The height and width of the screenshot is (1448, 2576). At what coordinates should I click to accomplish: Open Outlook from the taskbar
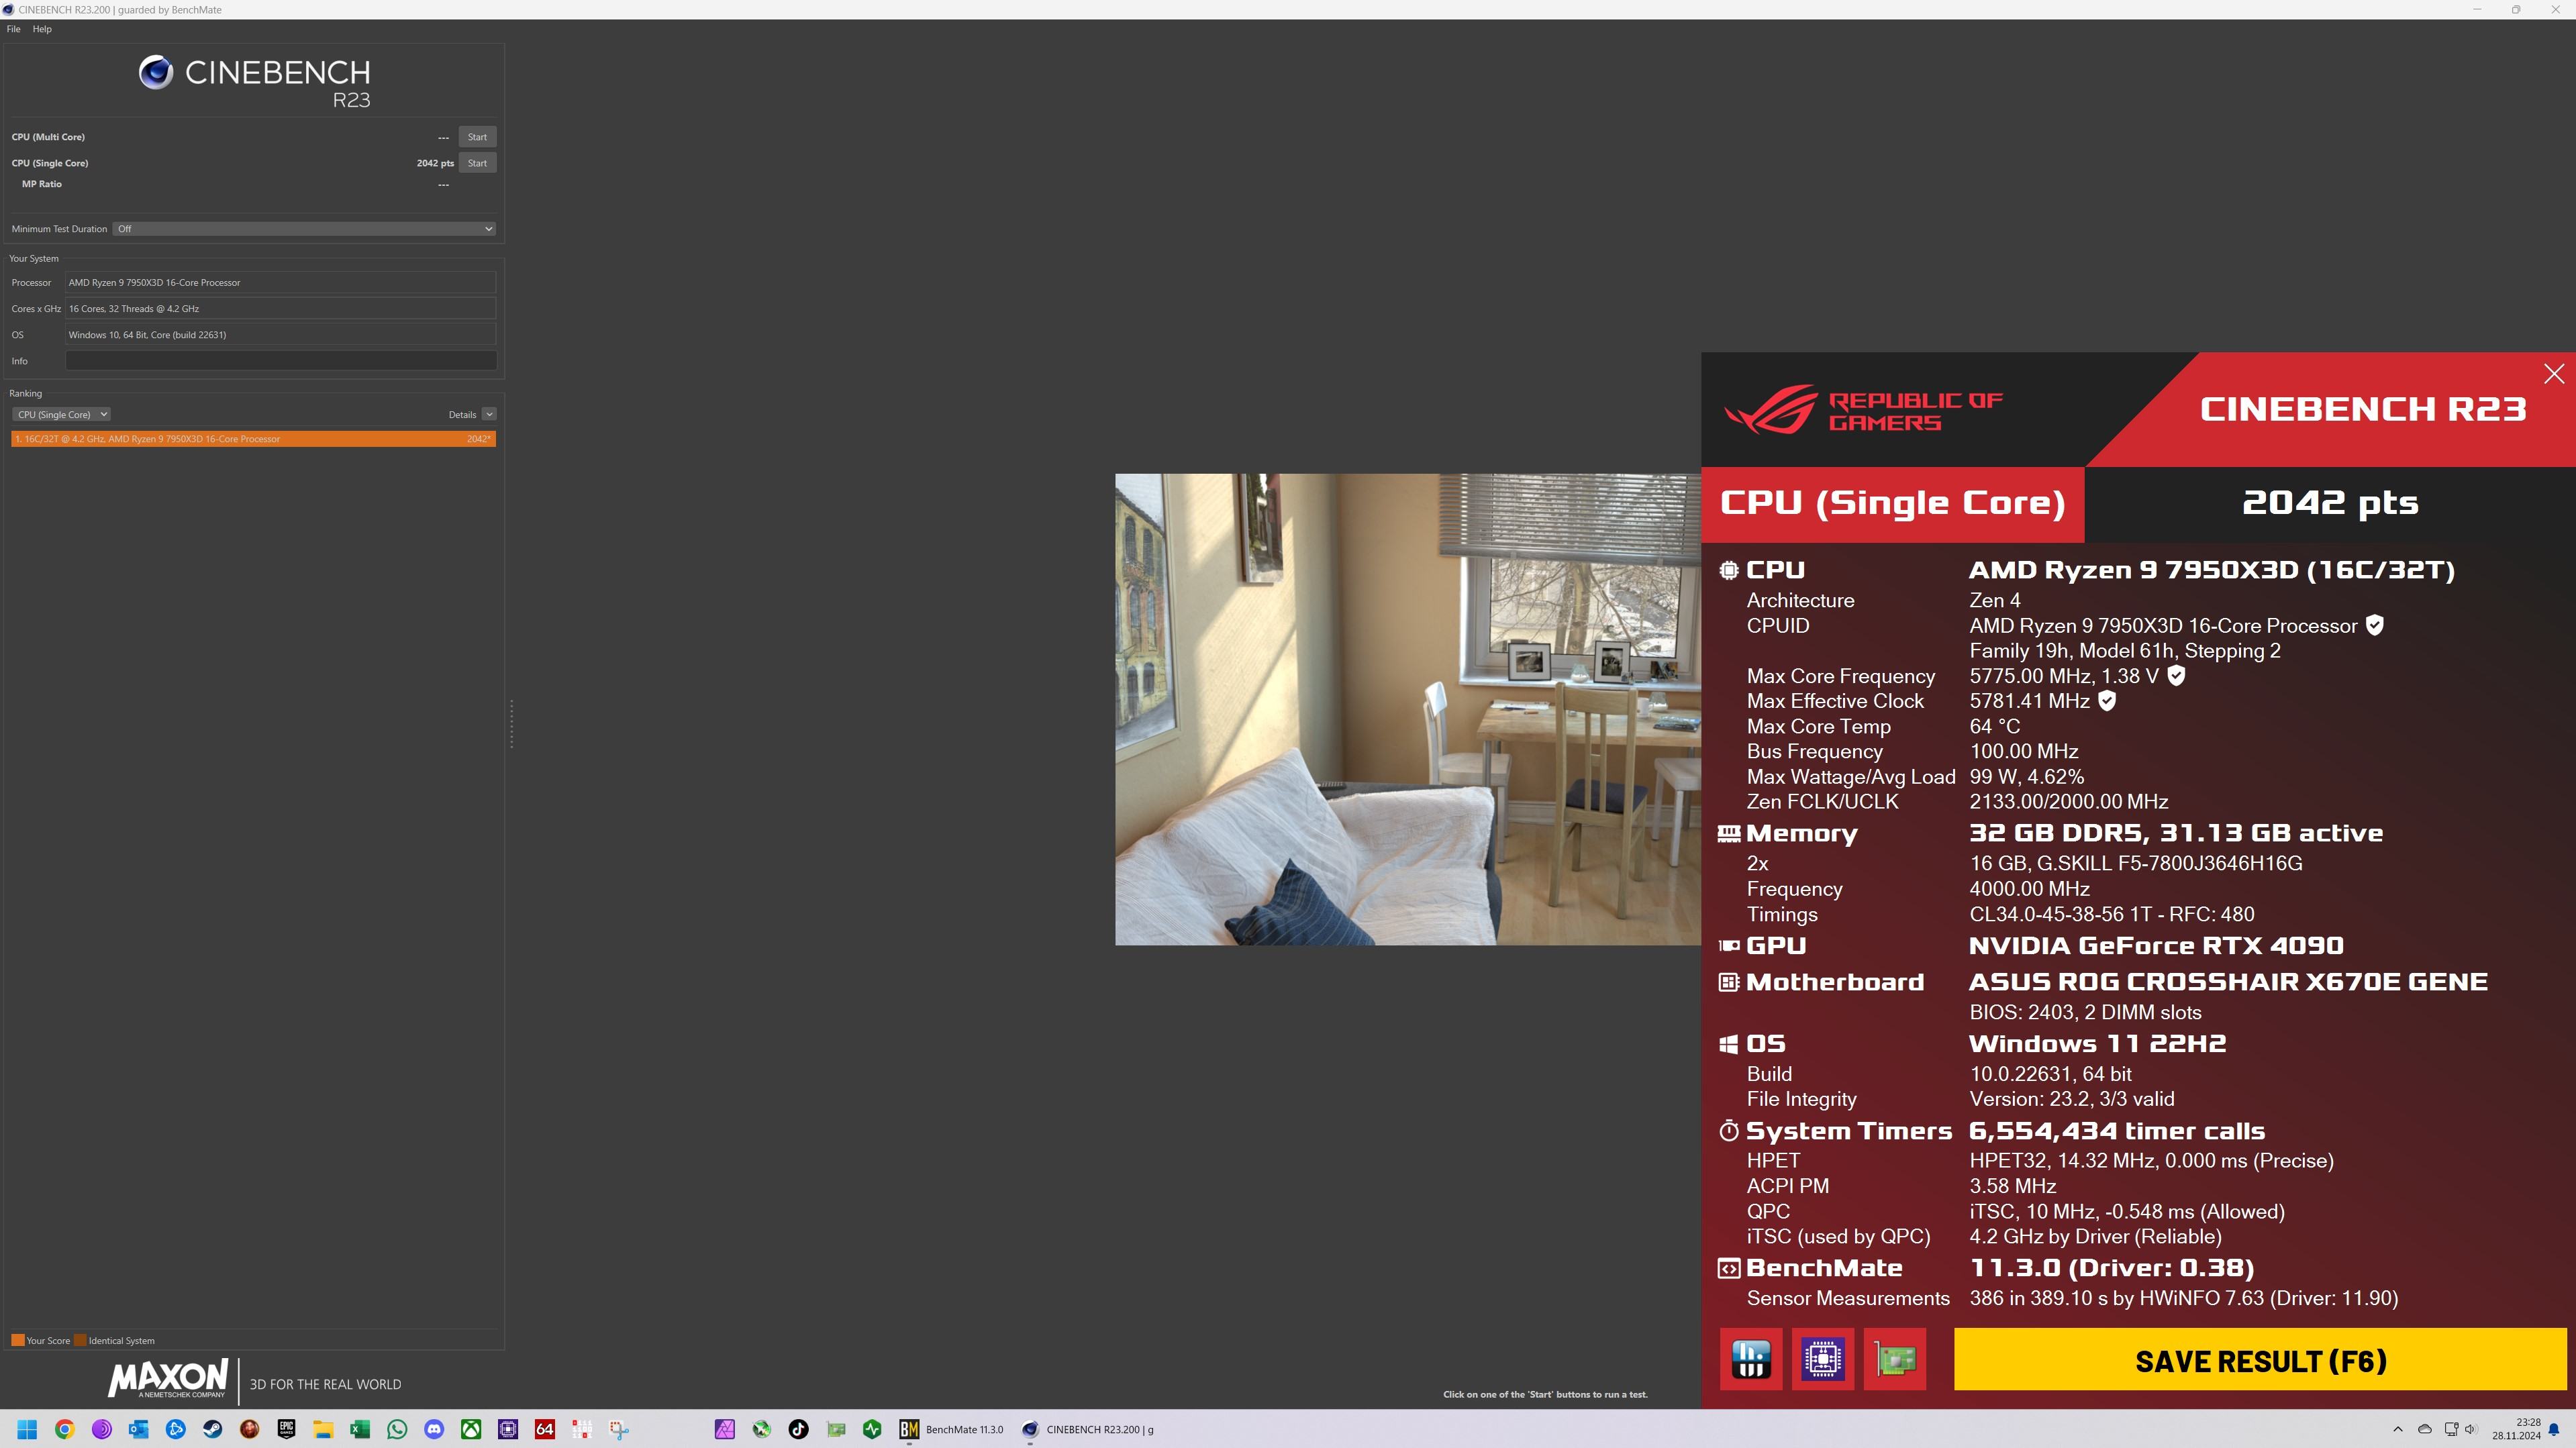tap(138, 1429)
